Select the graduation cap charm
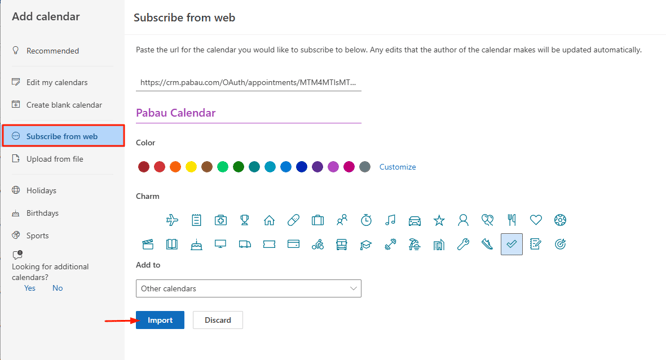The image size is (666, 360). pyautogui.click(x=366, y=244)
